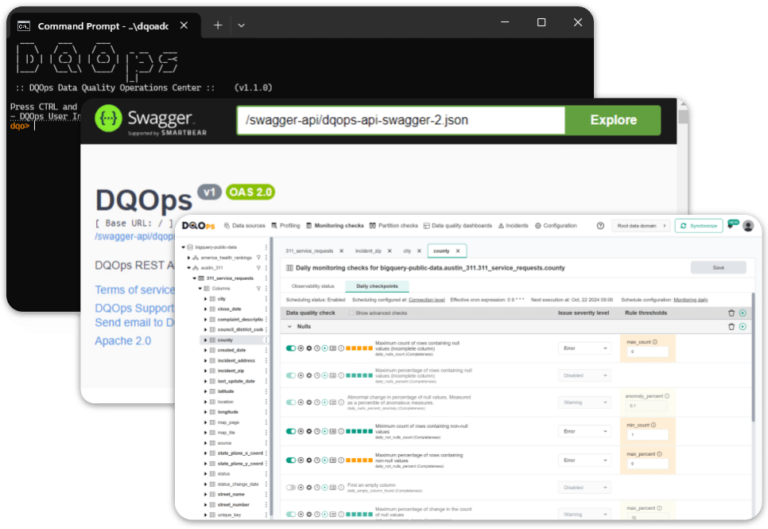Expand the city column node

(205, 299)
